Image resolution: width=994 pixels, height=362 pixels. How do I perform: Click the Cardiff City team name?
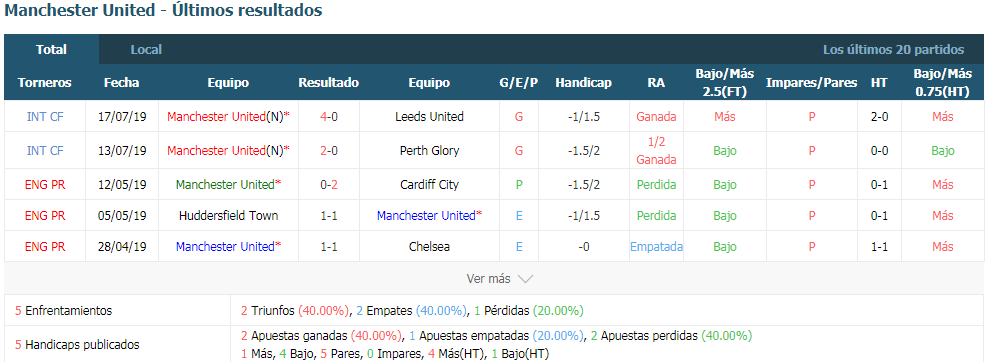(429, 185)
